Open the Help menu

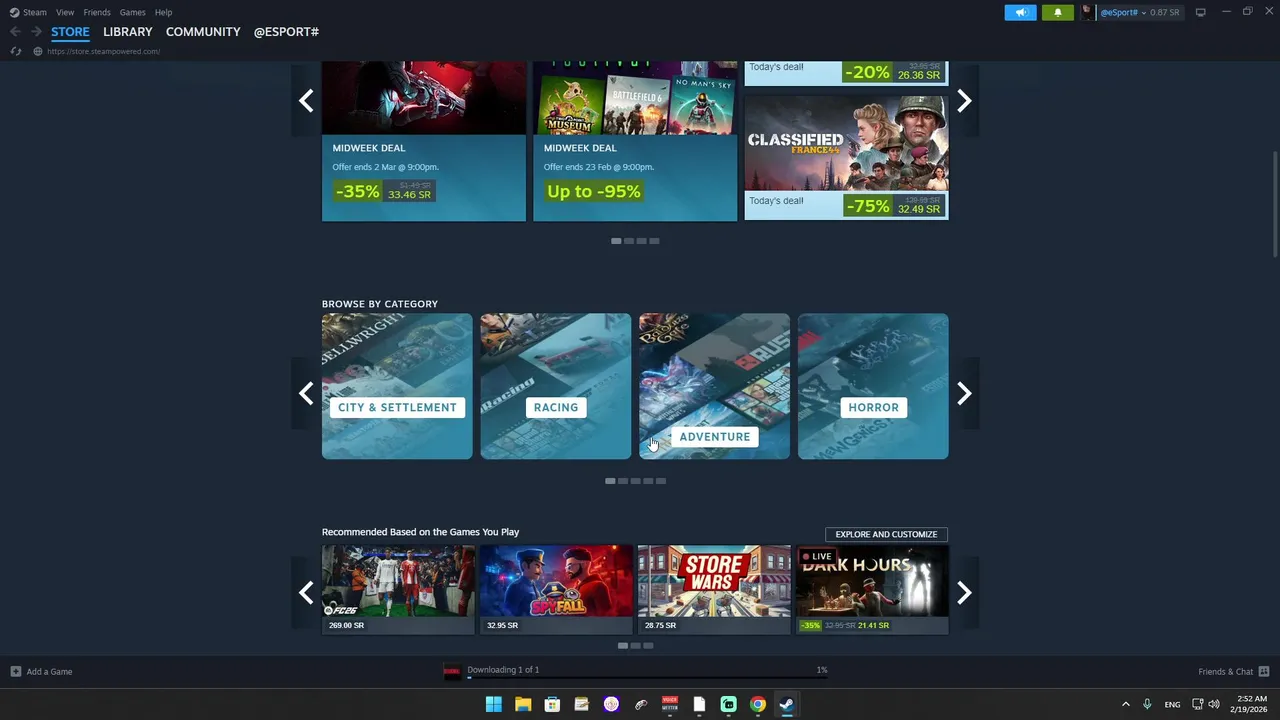click(x=163, y=12)
